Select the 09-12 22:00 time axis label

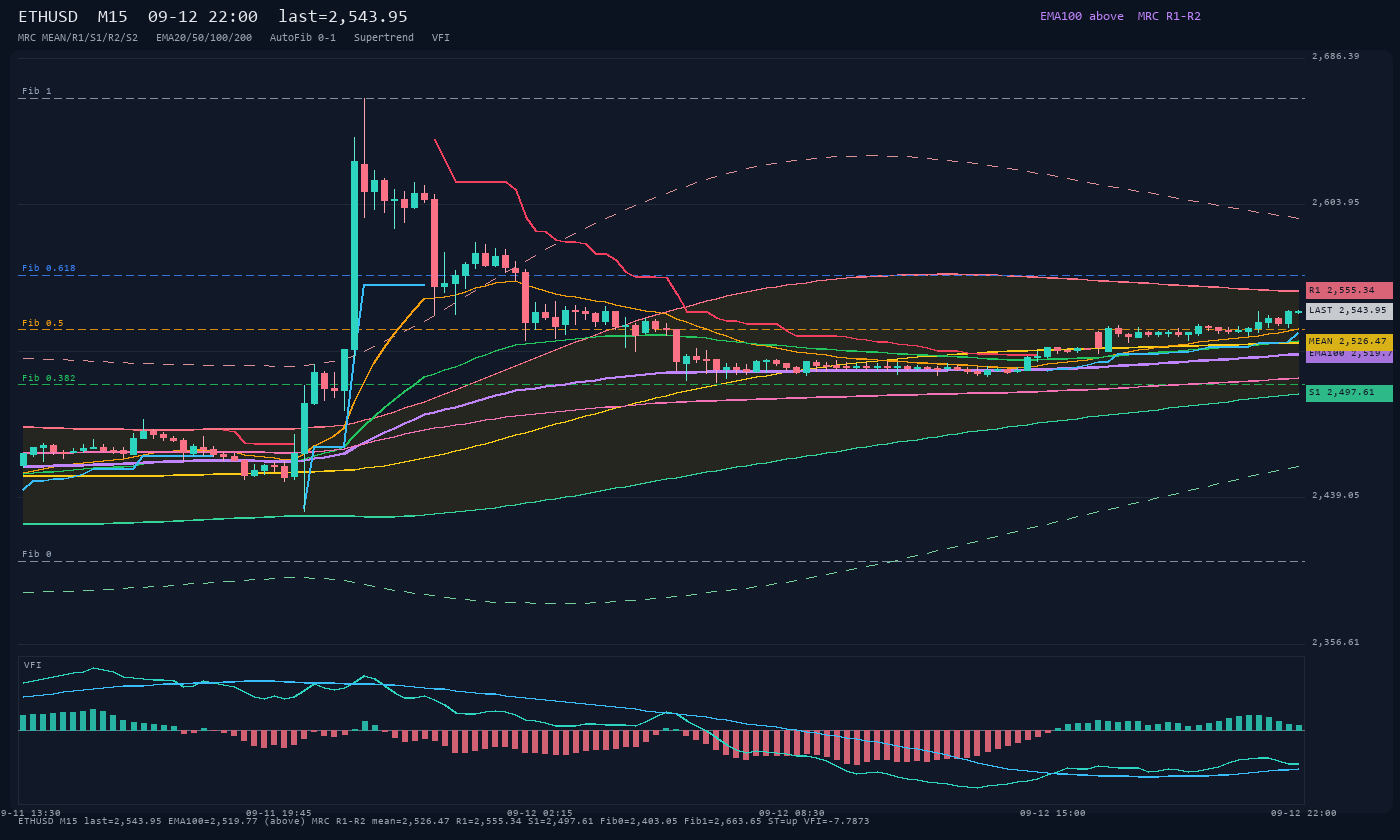1304,813
